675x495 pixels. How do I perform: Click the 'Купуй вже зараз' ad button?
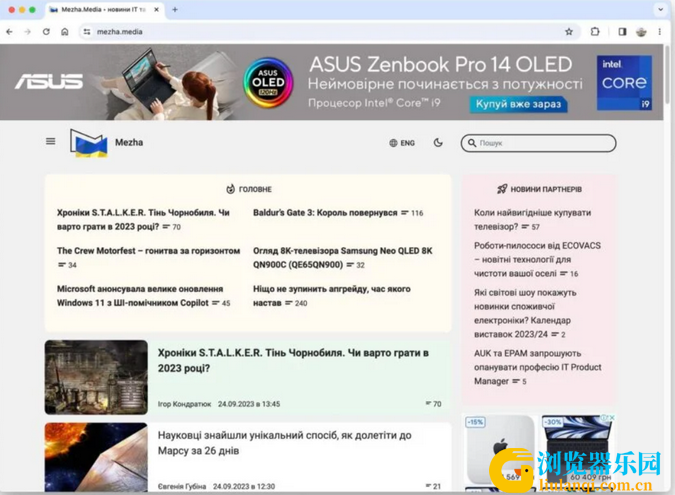(x=518, y=104)
